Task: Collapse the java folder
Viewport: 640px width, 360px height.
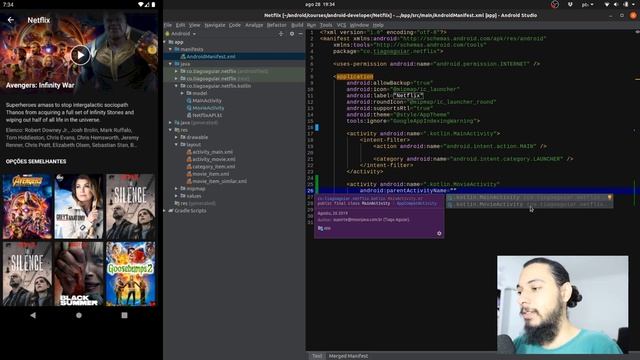Action: click(171, 64)
